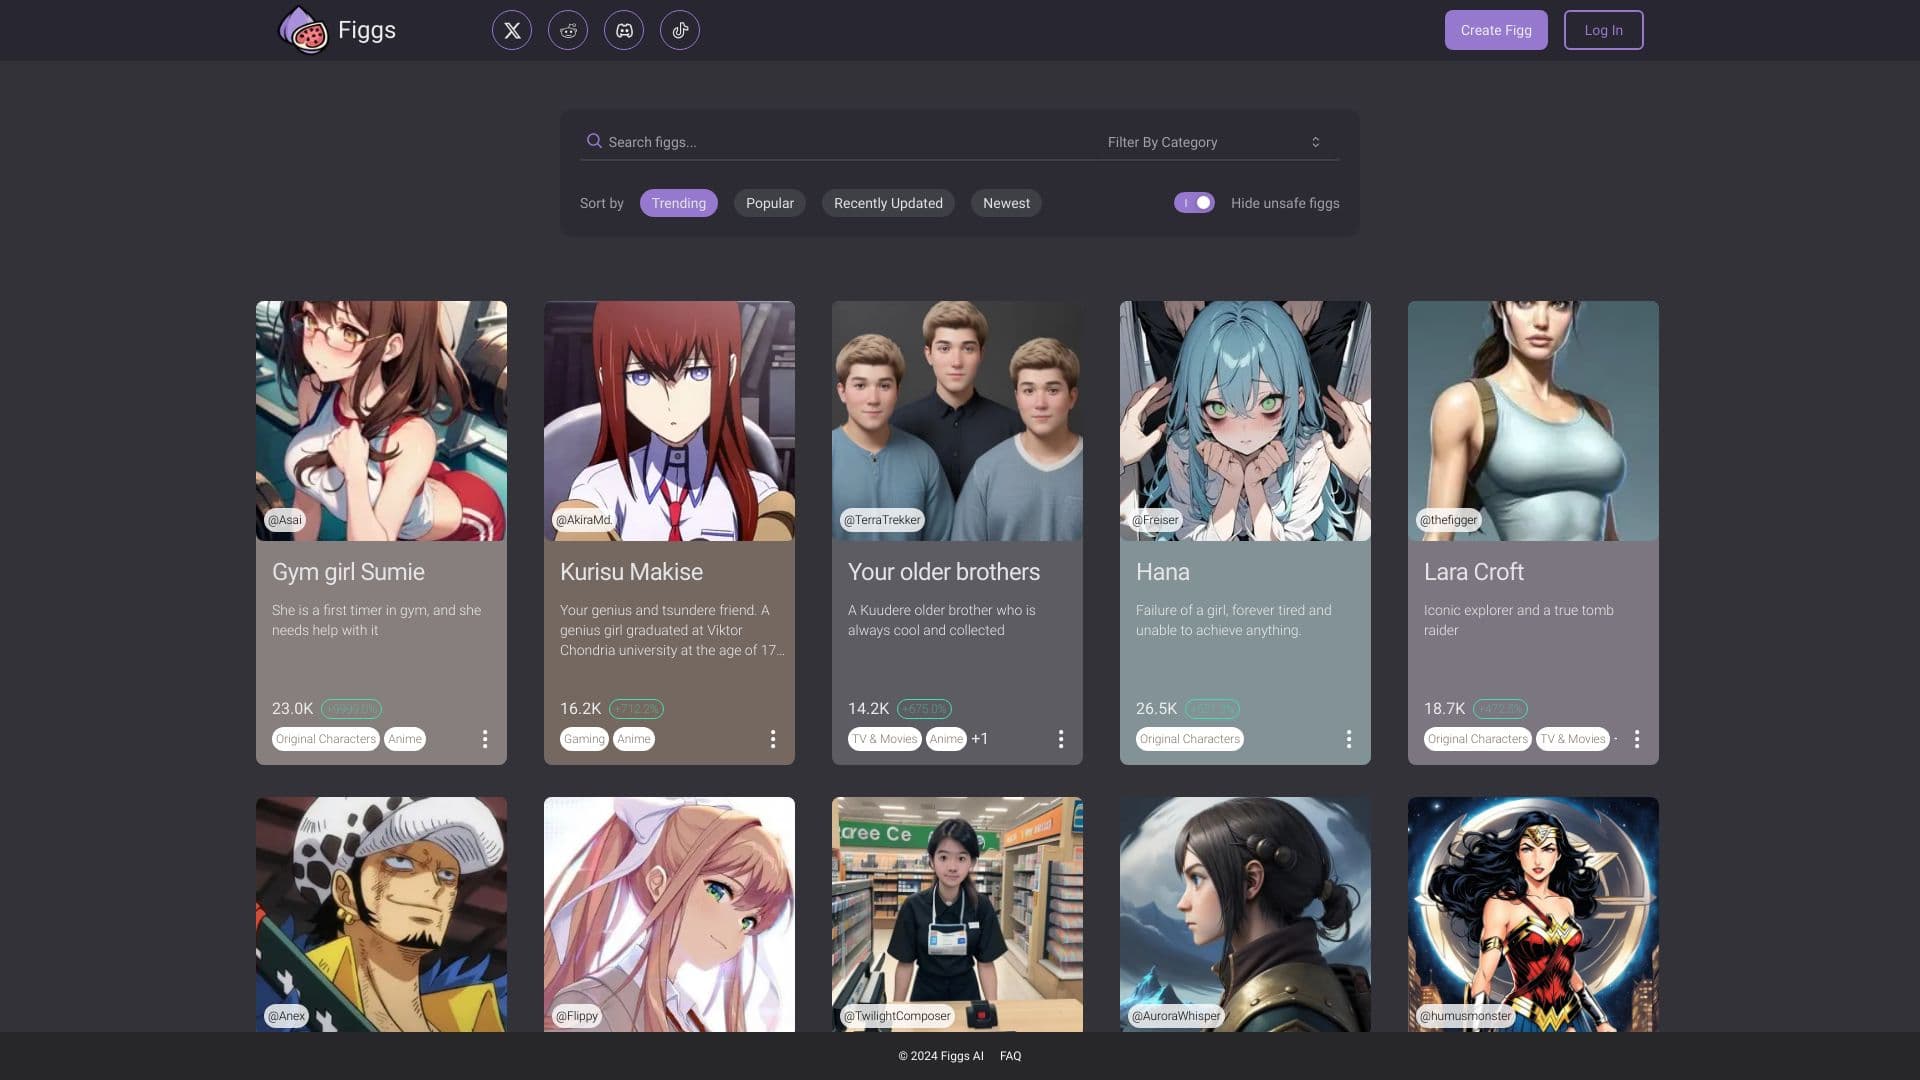Toggle the Hide unsafe figgs switch
Viewport: 1920px width, 1080px height.
click(1194, 203)
